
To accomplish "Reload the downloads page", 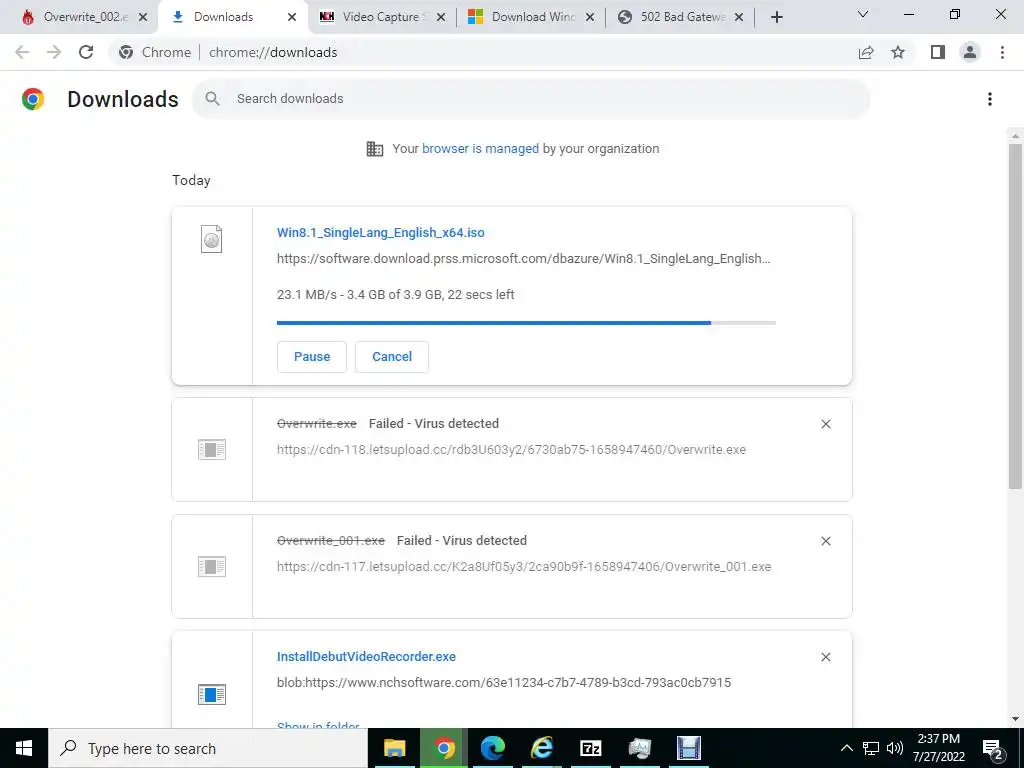I will [x=86, y=52].
